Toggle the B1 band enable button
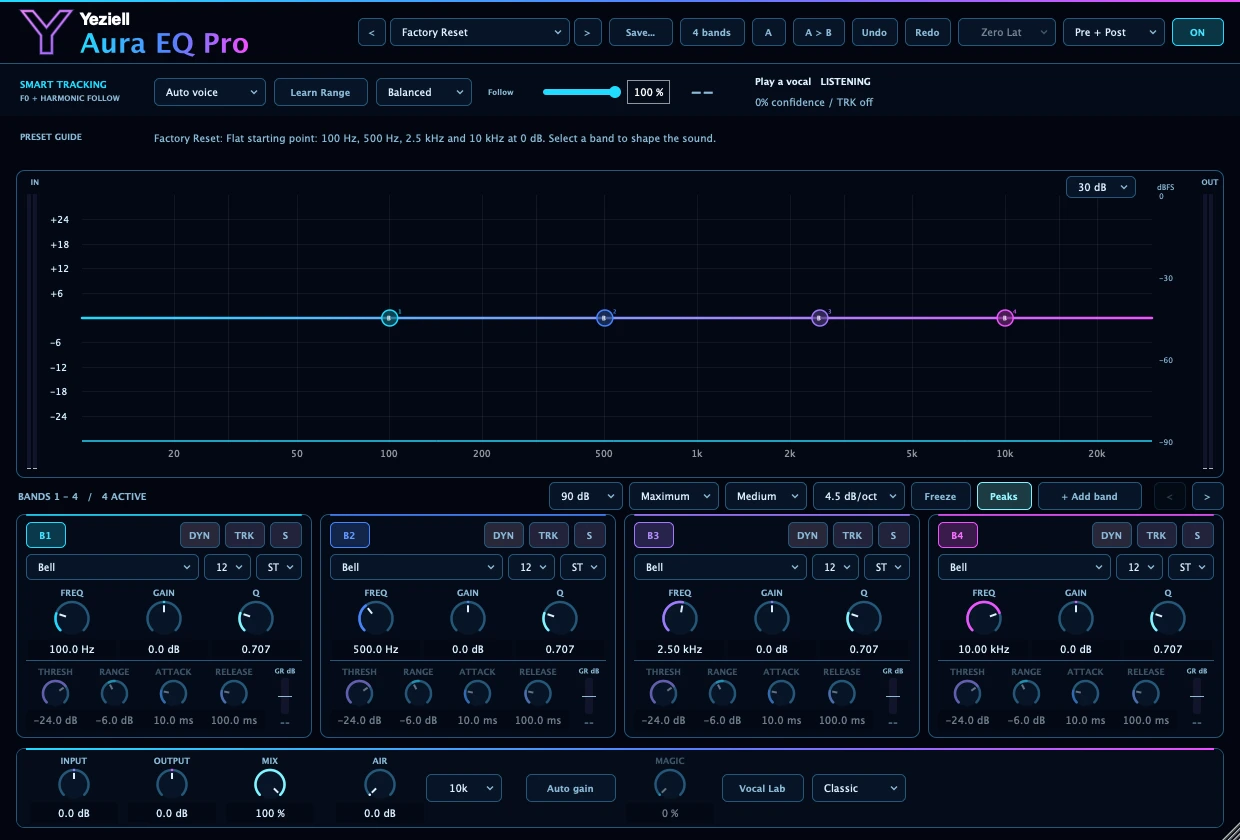This screenshot has width=1240, height=840. 46,535
